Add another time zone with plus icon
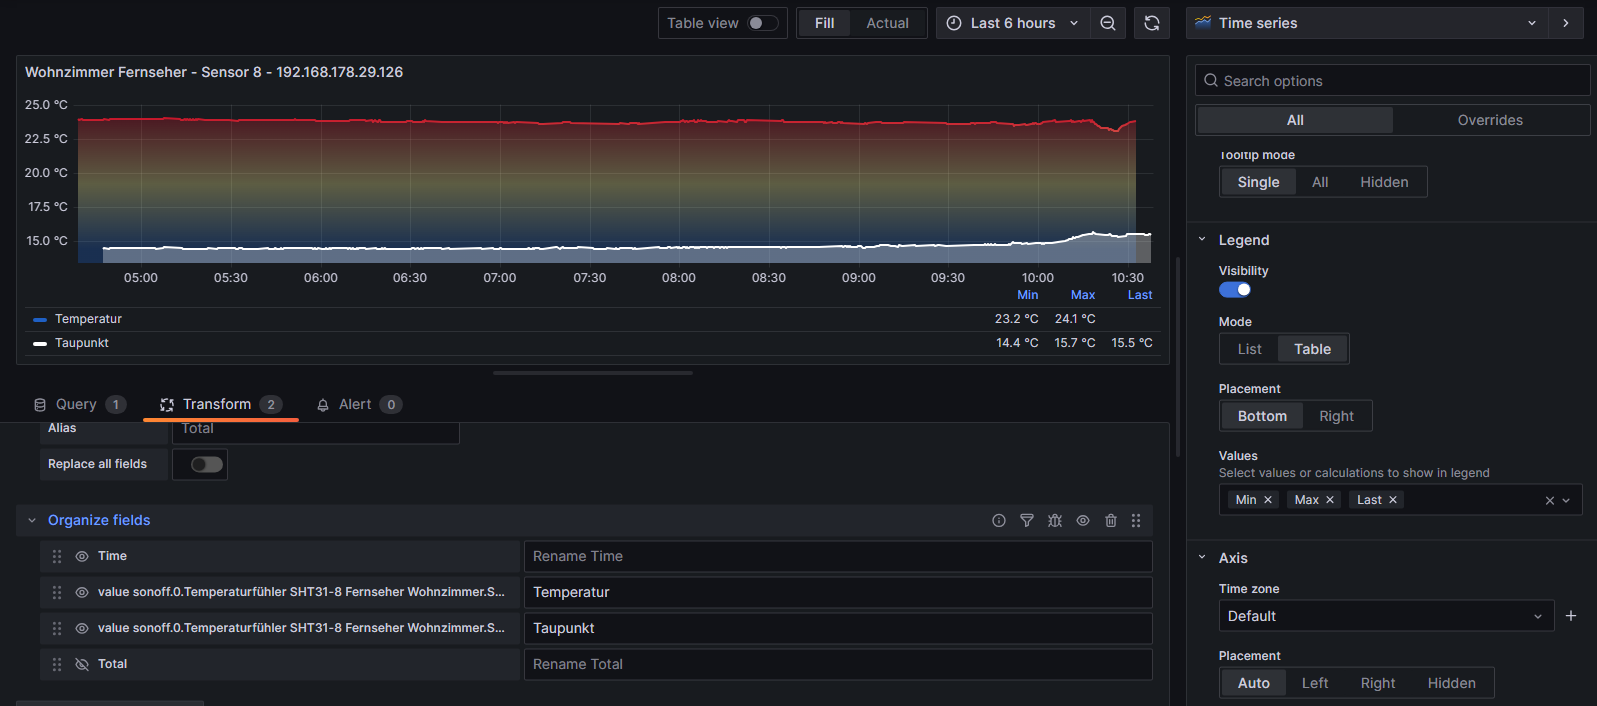 [1571, 616]
